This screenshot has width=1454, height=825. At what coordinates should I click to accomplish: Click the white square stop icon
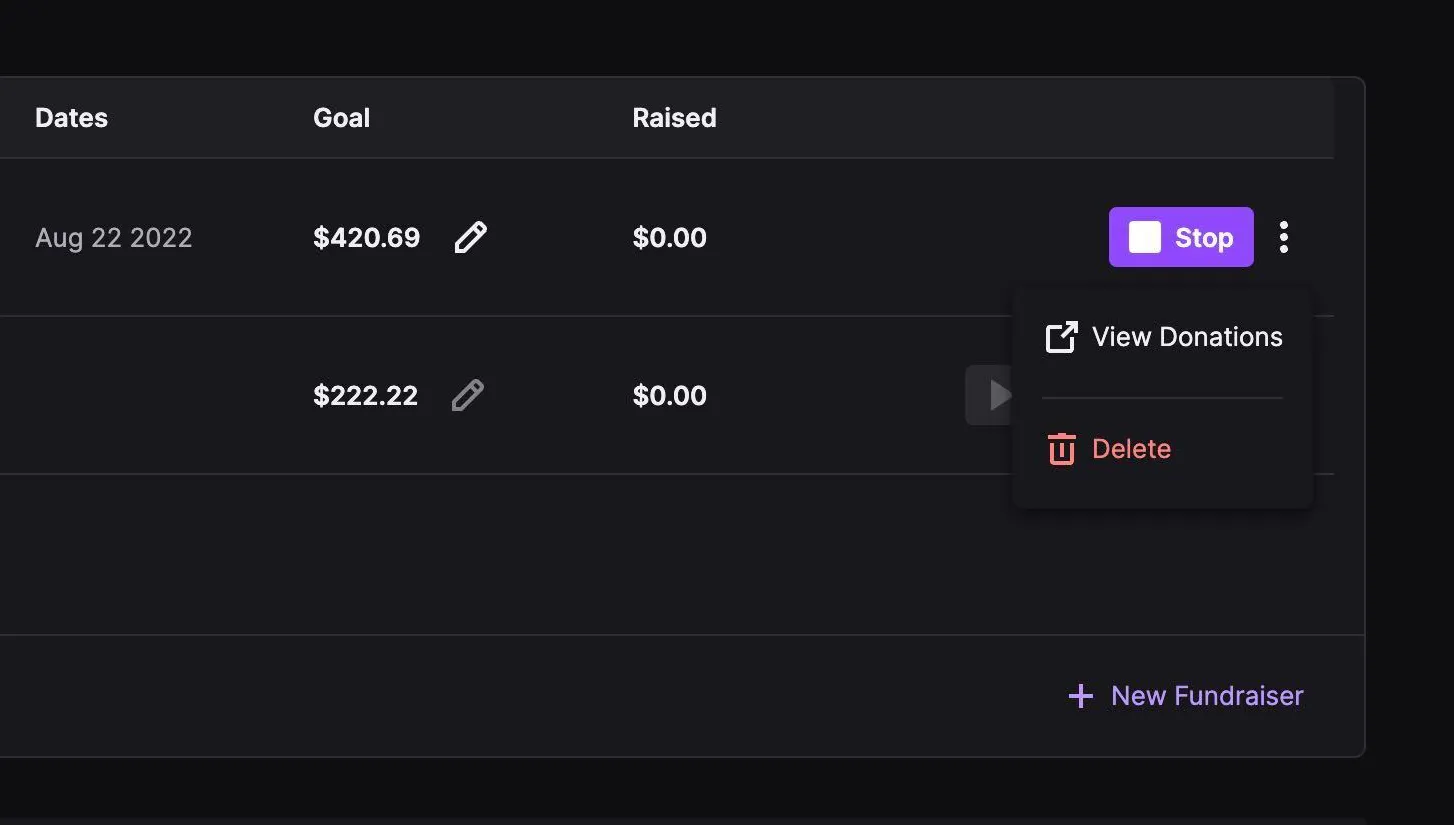[x=1145, y=237]
